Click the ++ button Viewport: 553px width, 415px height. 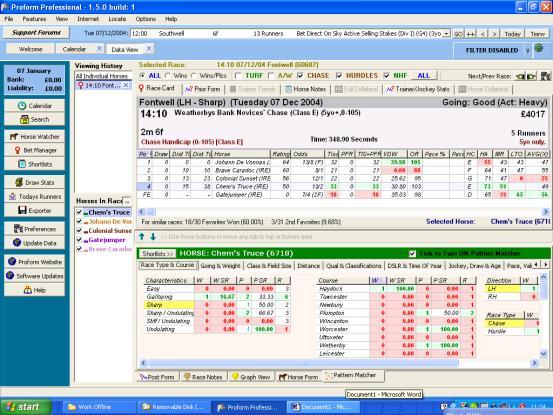[470, 34]
